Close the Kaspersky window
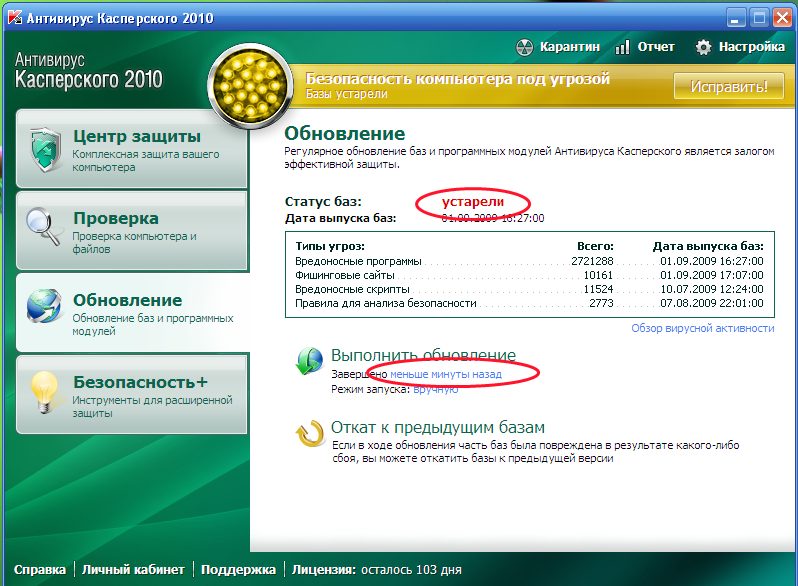Viewport: 798px width, 586px height. (x=782, y=18)
